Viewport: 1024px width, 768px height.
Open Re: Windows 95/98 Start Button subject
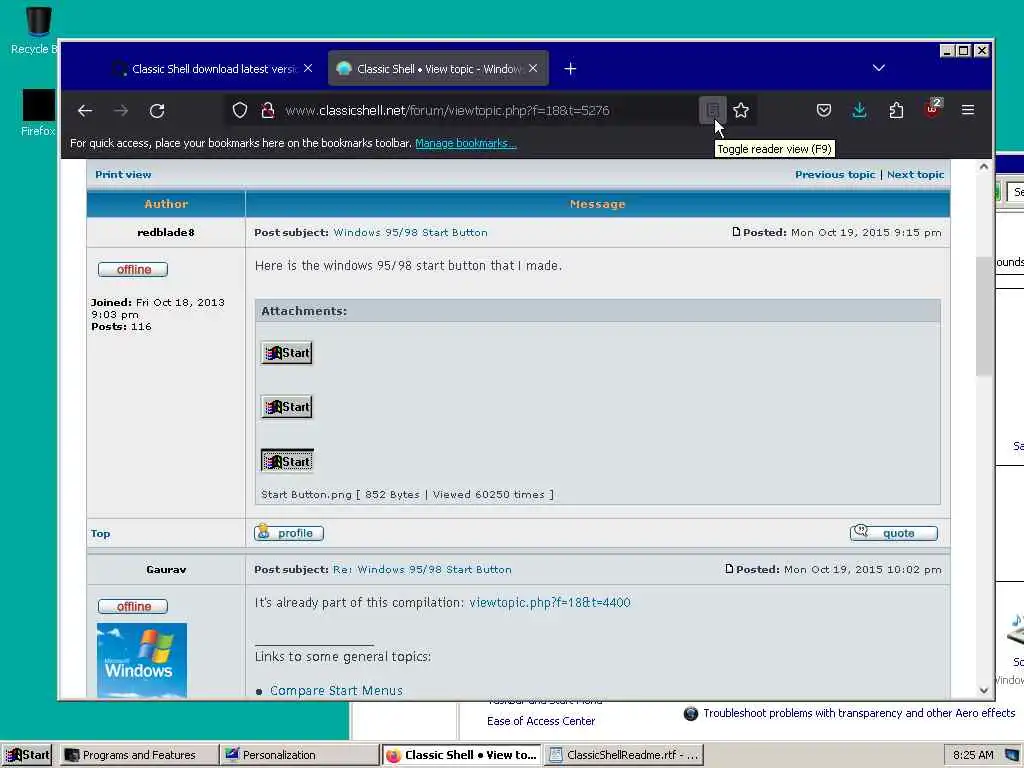click(422, 569)
